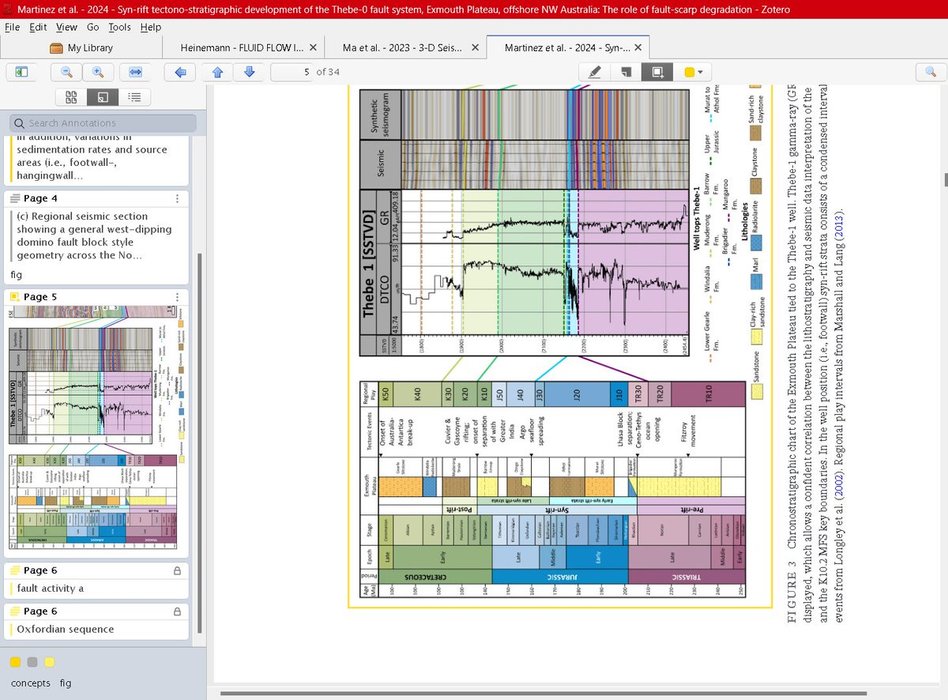Click lock icon on 'Oxfordian sequence' annotation

click(177, 612)
